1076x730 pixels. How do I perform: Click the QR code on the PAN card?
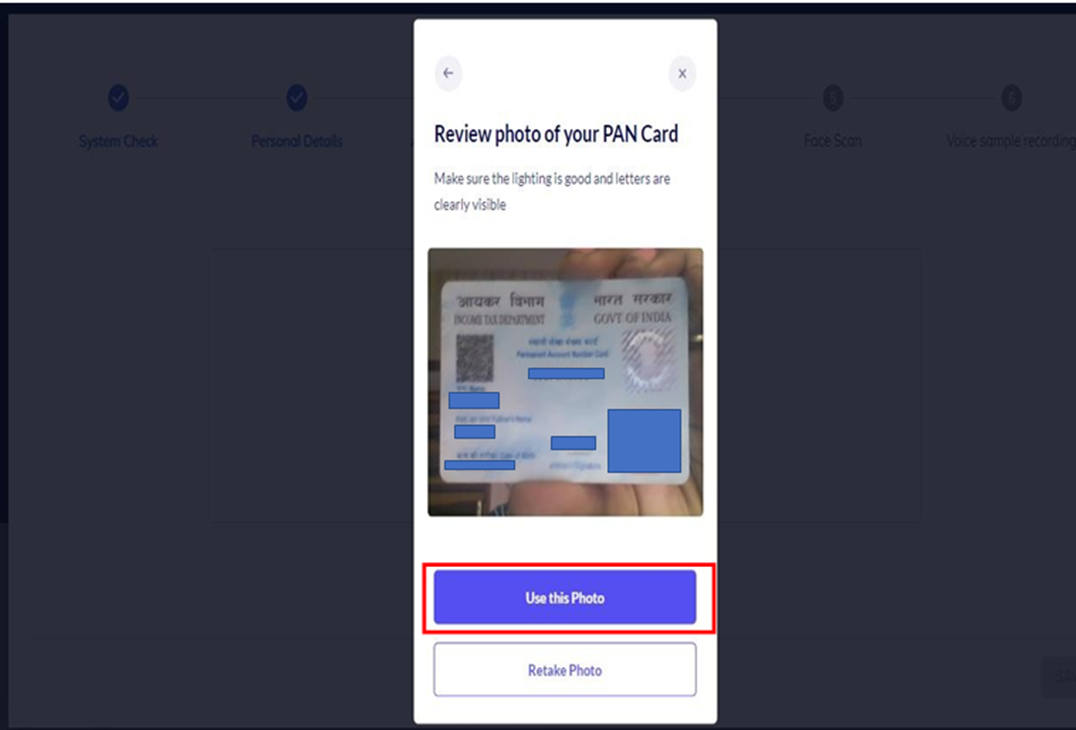[x=474, y=358]
